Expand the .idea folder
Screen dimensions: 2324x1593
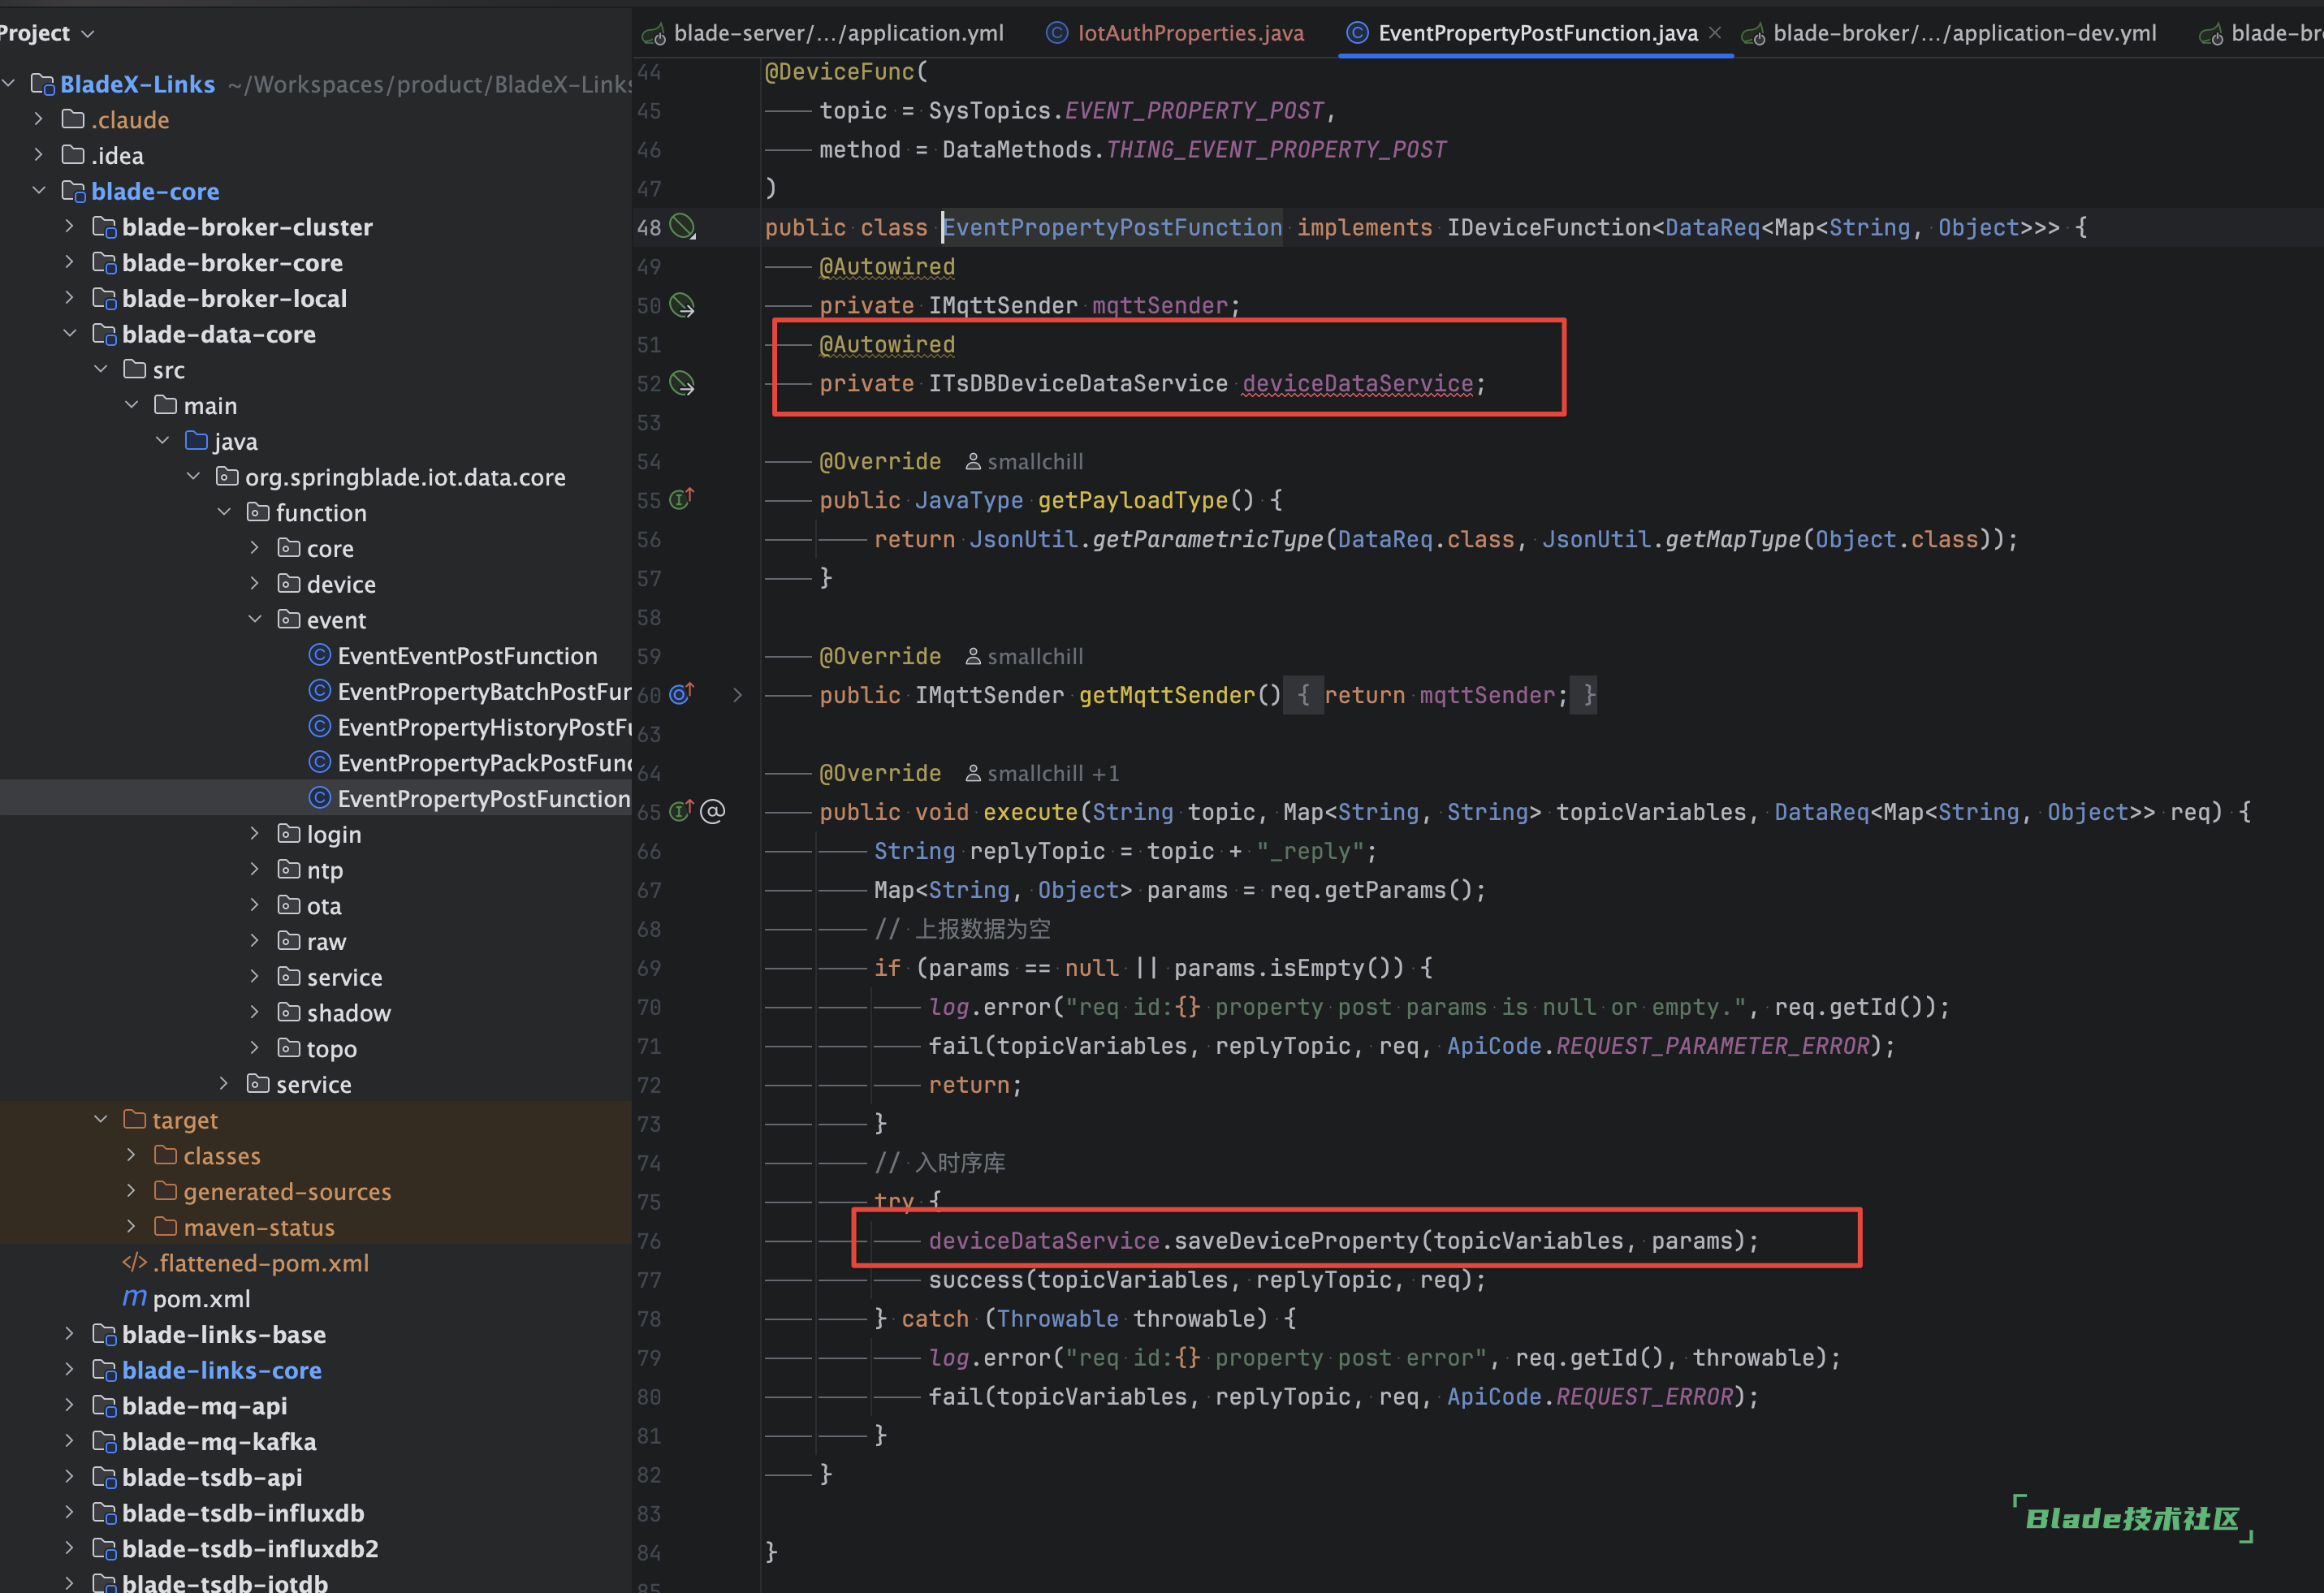pyautogui.click(x=39, y=155)
